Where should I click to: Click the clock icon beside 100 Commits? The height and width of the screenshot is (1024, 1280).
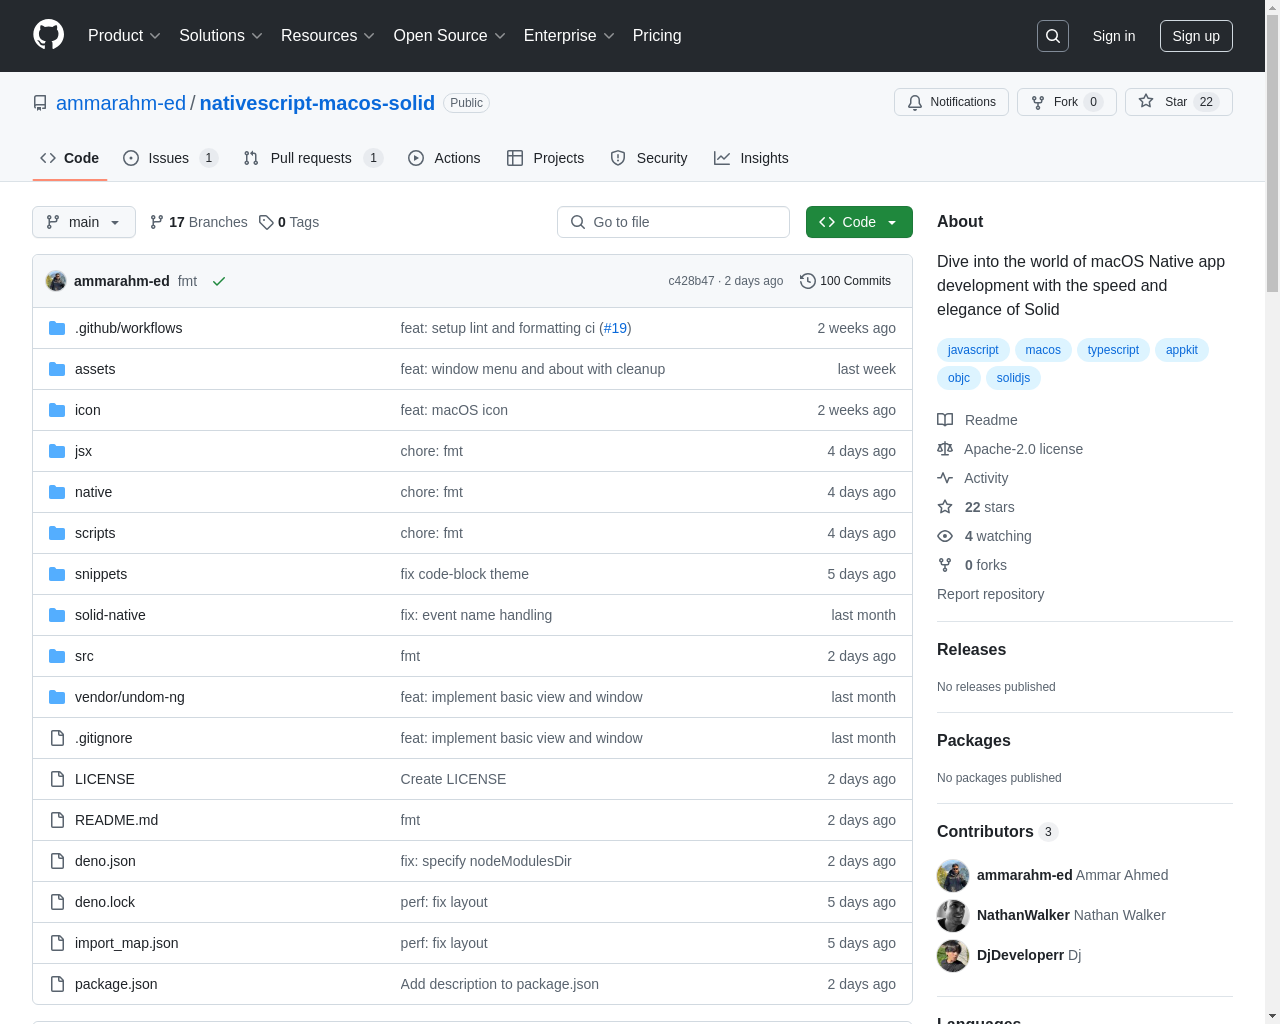tap(808, 281)
